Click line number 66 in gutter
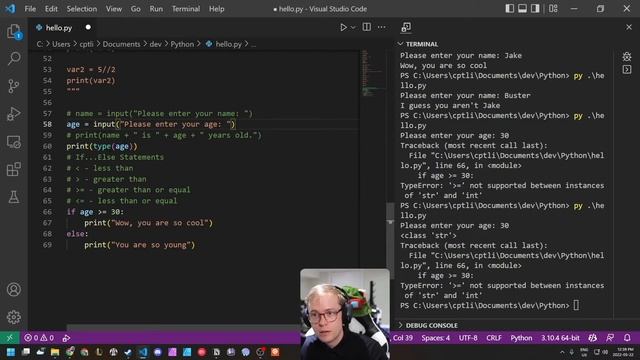Image resolution: width=640 pixels, height=360 pixels. coord(47,212)
